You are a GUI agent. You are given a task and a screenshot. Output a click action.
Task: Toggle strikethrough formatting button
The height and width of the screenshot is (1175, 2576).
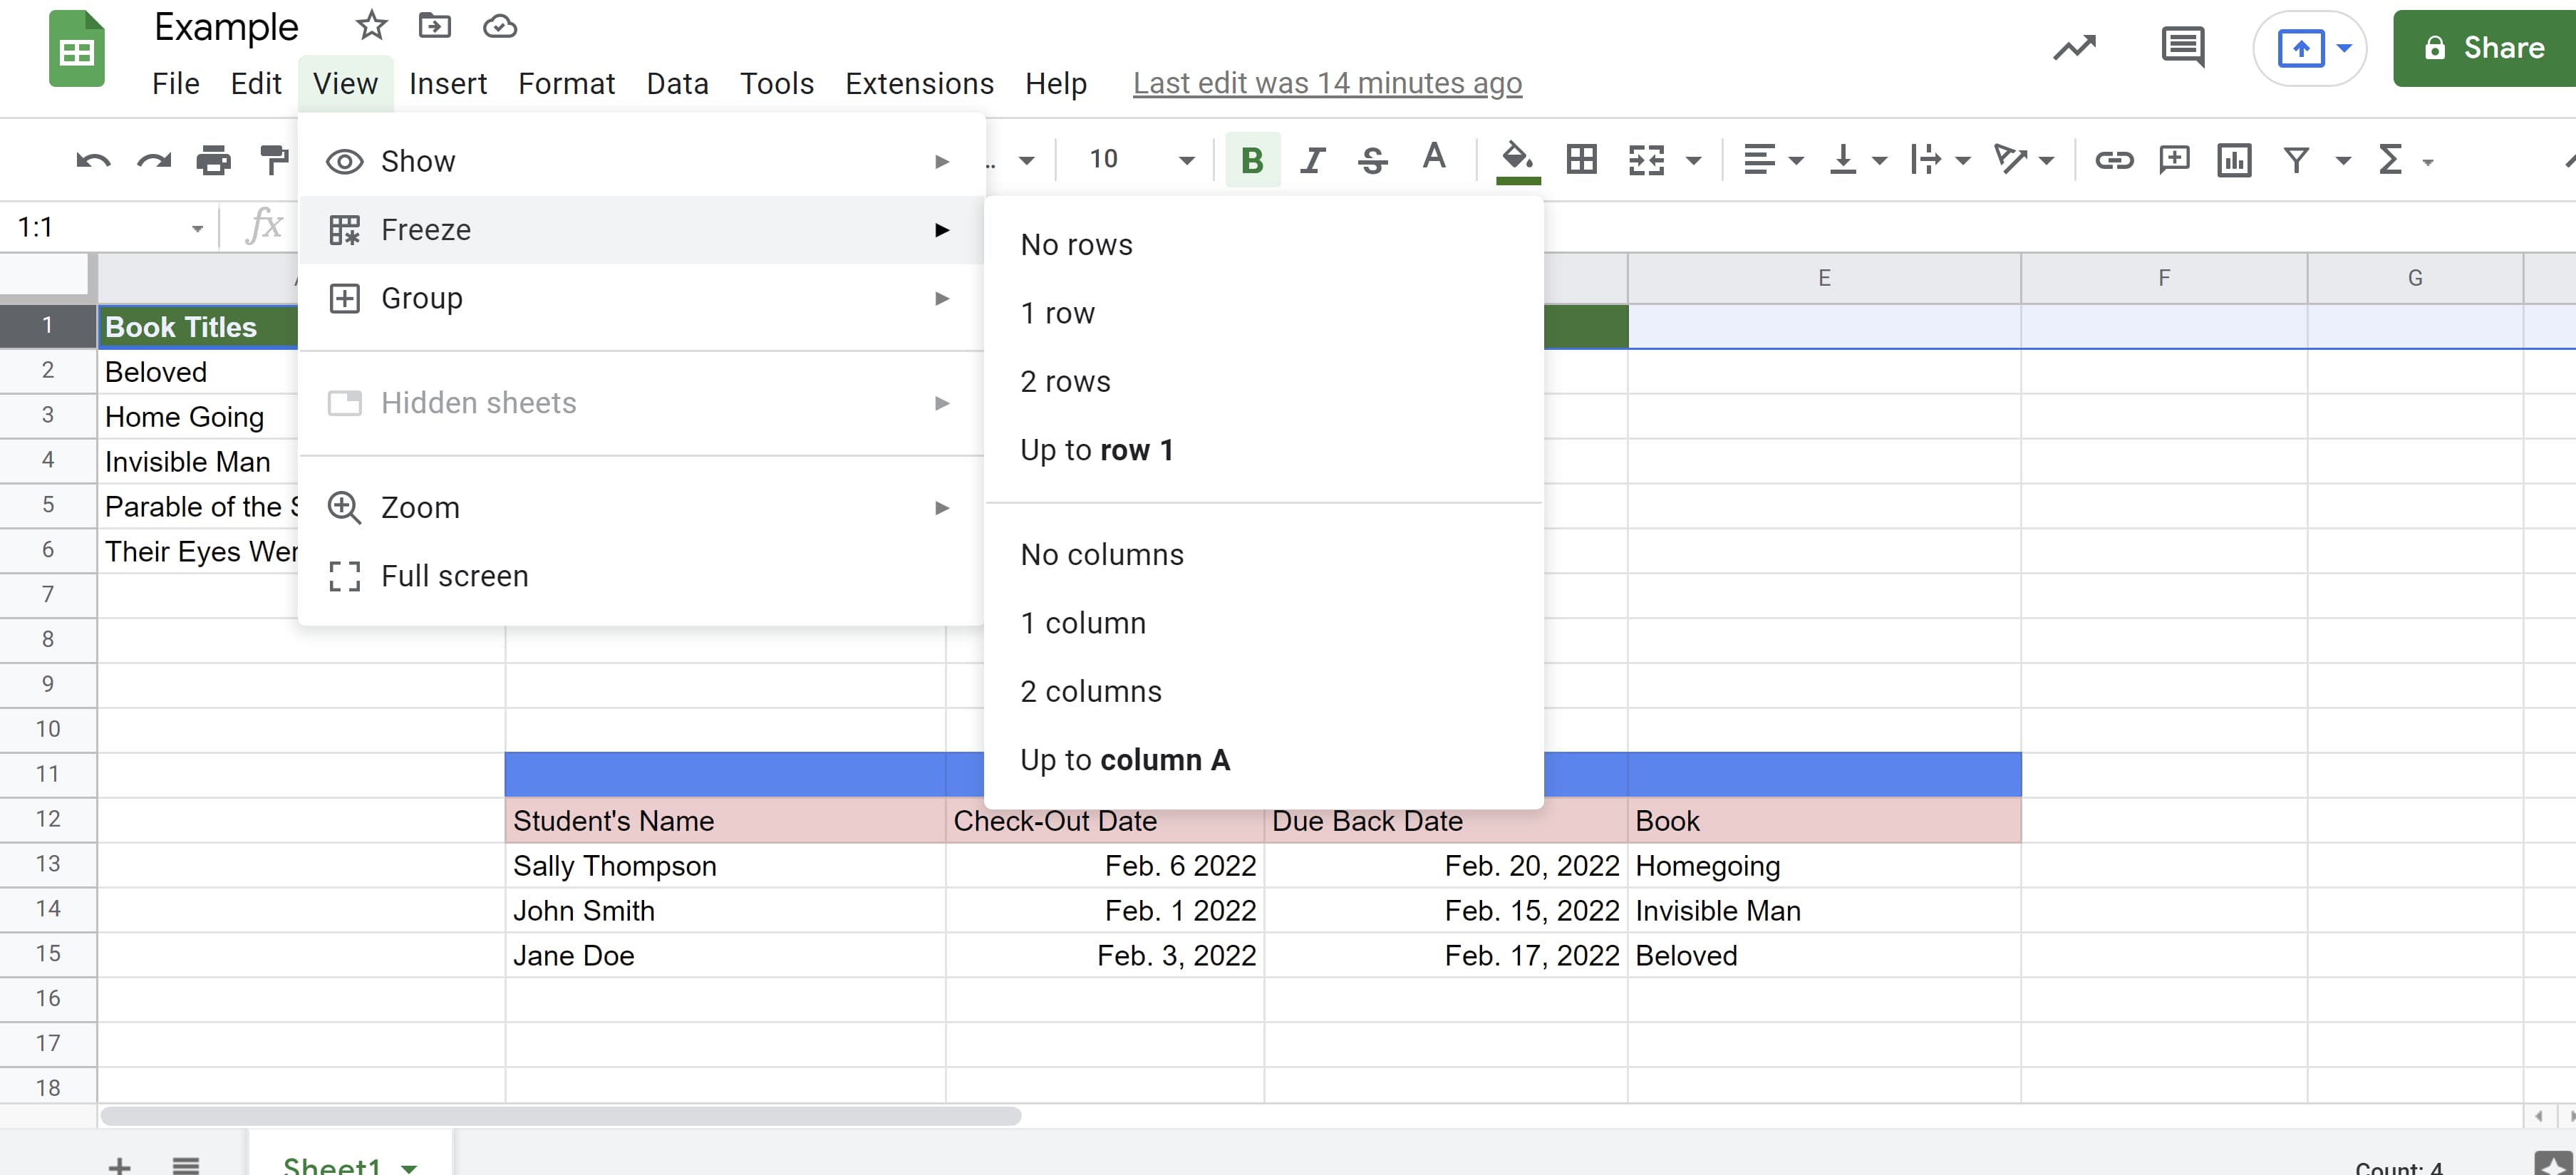tap(1372, 160)
